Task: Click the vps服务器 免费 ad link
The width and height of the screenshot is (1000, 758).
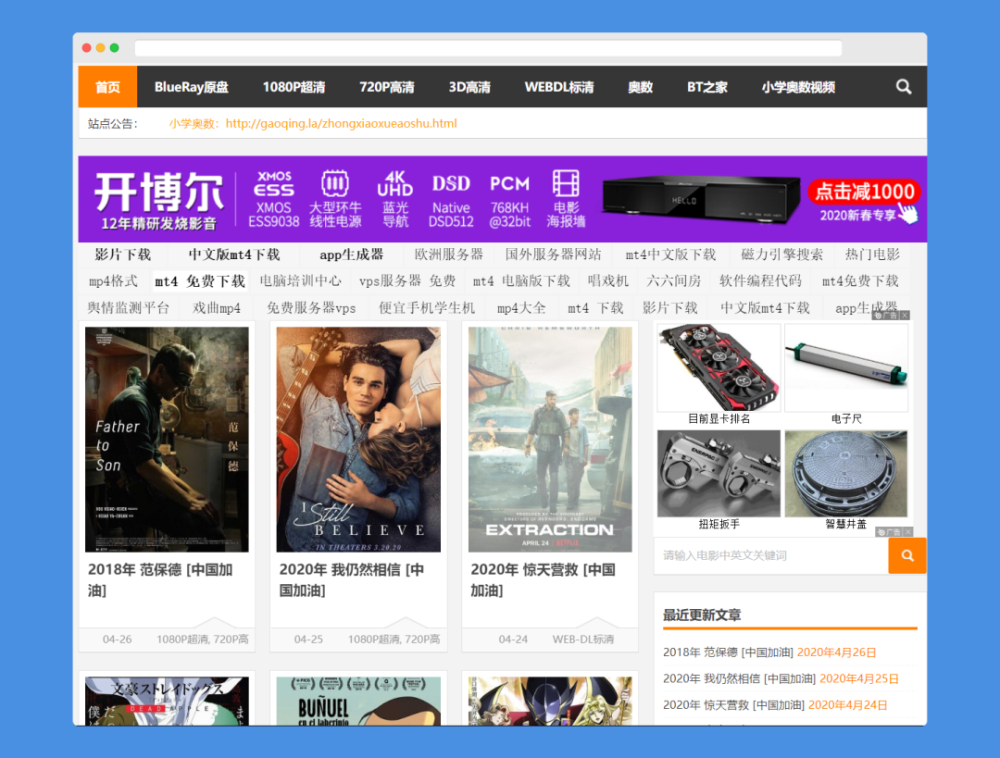Action: click(x=408, y=281)
